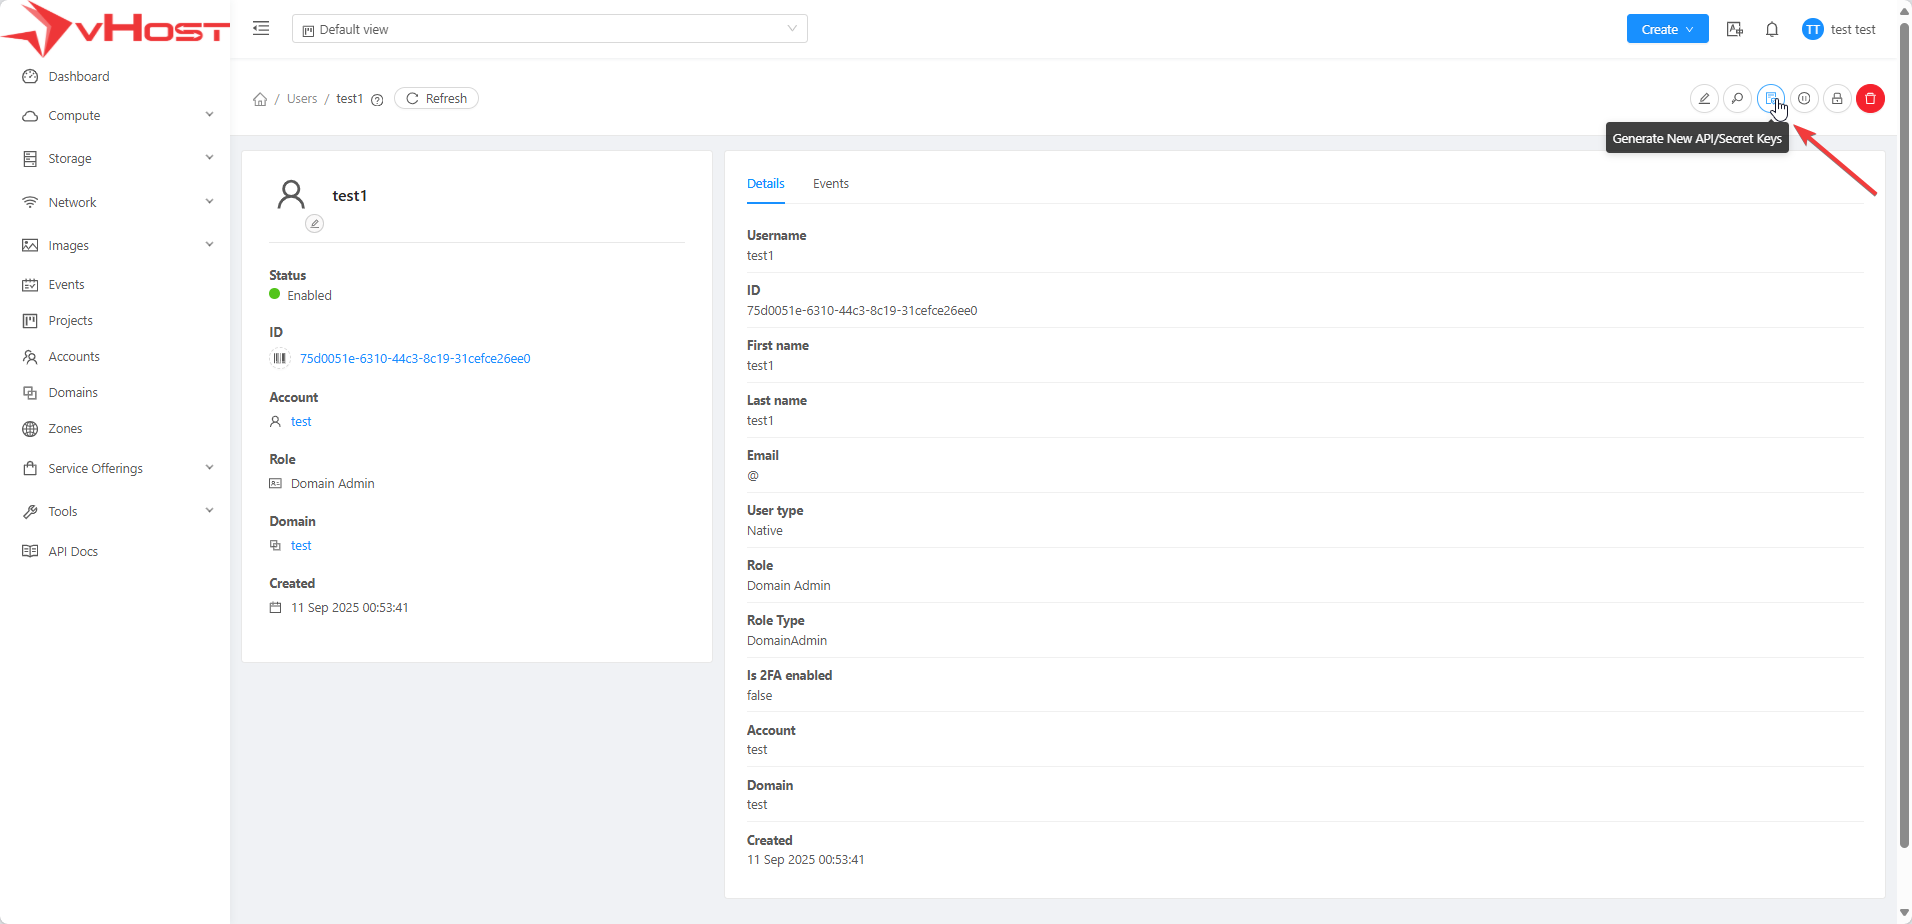Collapse the sidebar with the menu fold icon
The width and height of the screenshot is (1912, 924).
click(x=261, y=29)
